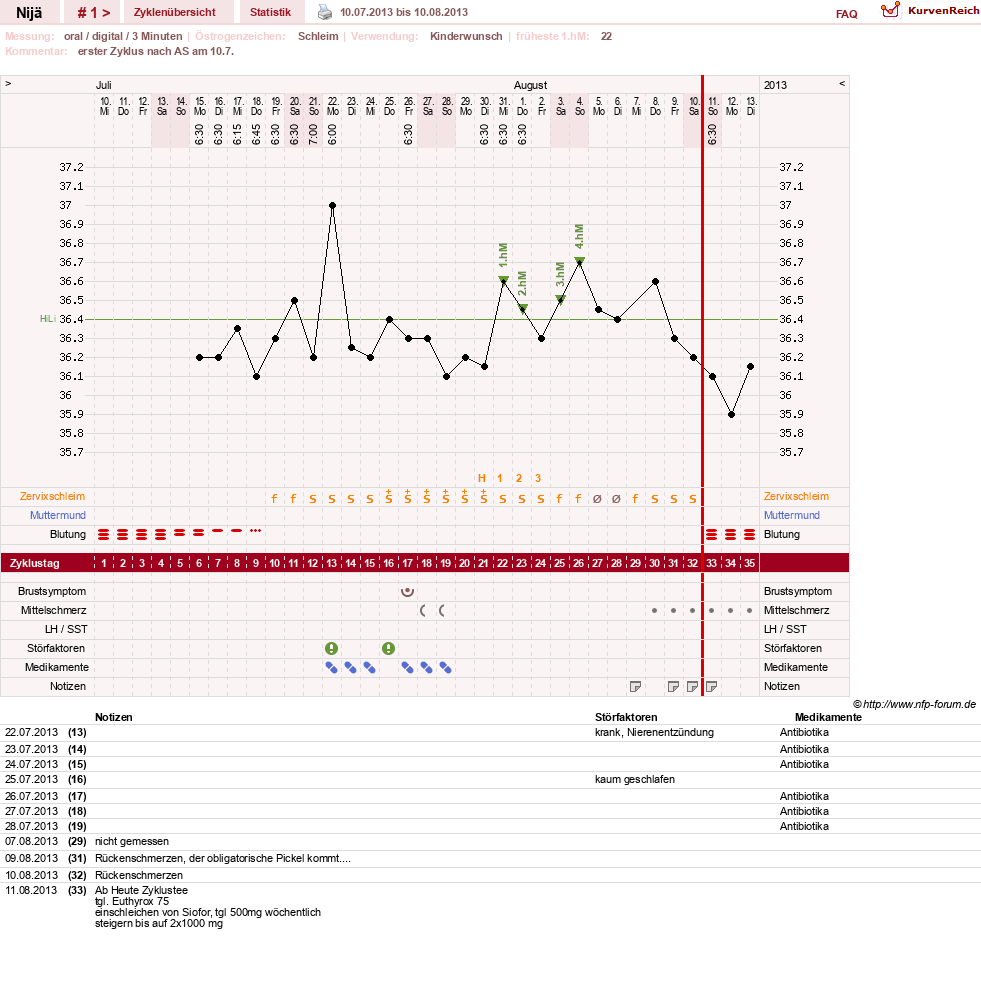Open the Nijä user tab
The image size is (981, 999).
click(29, 12)
